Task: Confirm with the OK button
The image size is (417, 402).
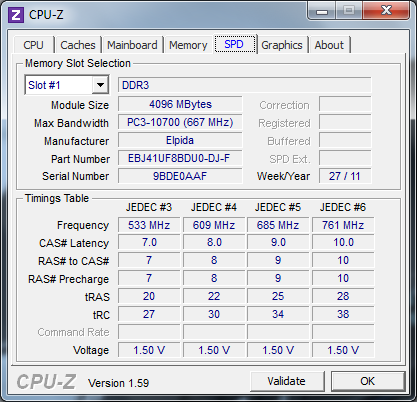Action: (368, 381)
